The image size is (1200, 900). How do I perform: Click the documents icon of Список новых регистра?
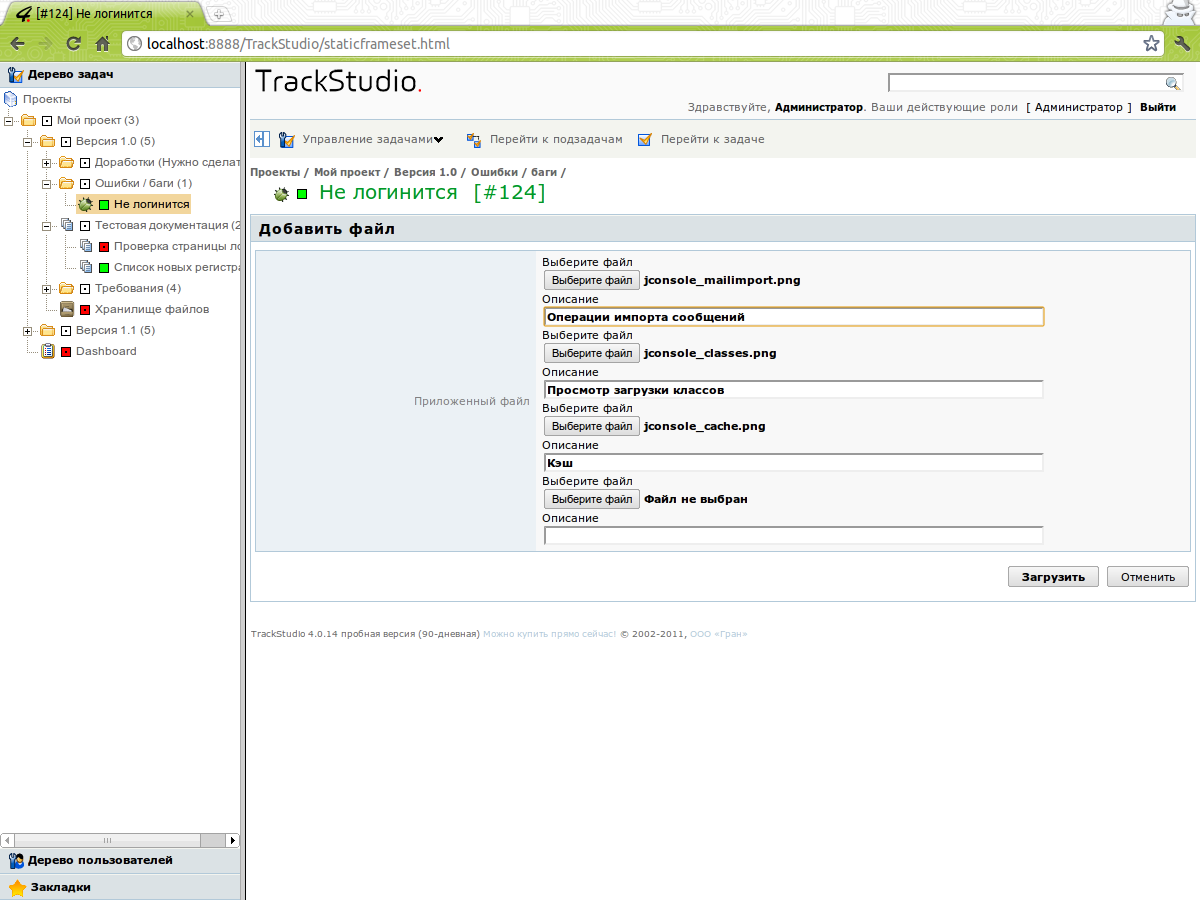[x=86, y=267]
